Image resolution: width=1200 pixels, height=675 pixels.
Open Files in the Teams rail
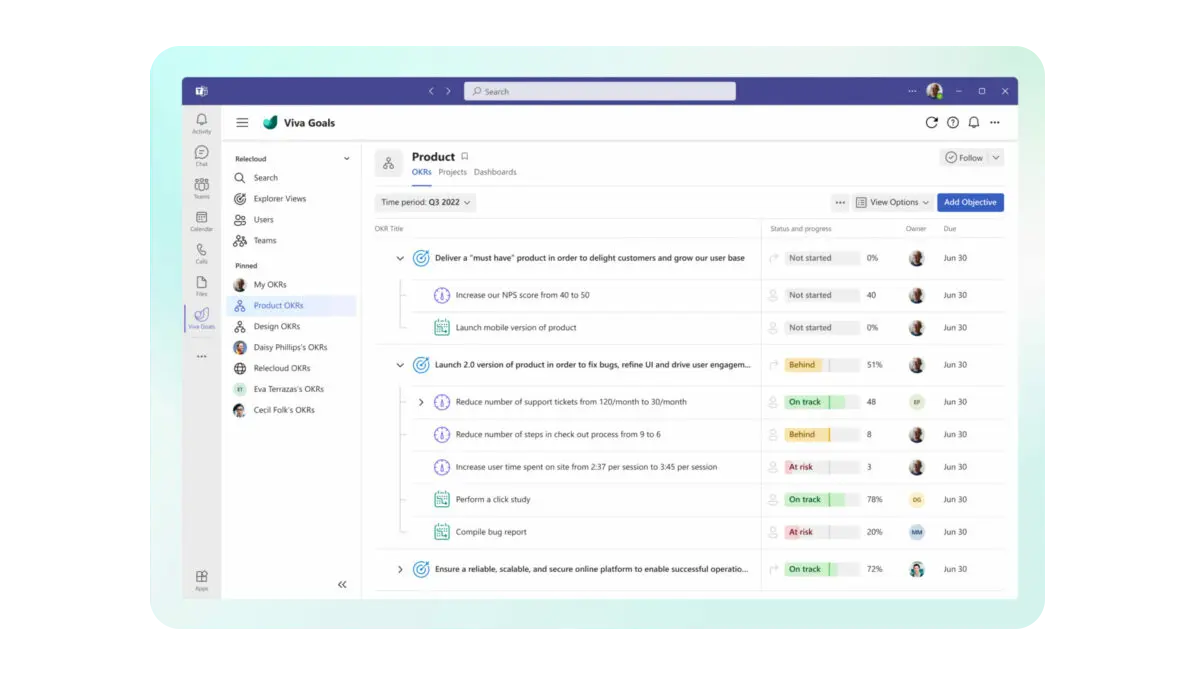[x=201, y=286]
